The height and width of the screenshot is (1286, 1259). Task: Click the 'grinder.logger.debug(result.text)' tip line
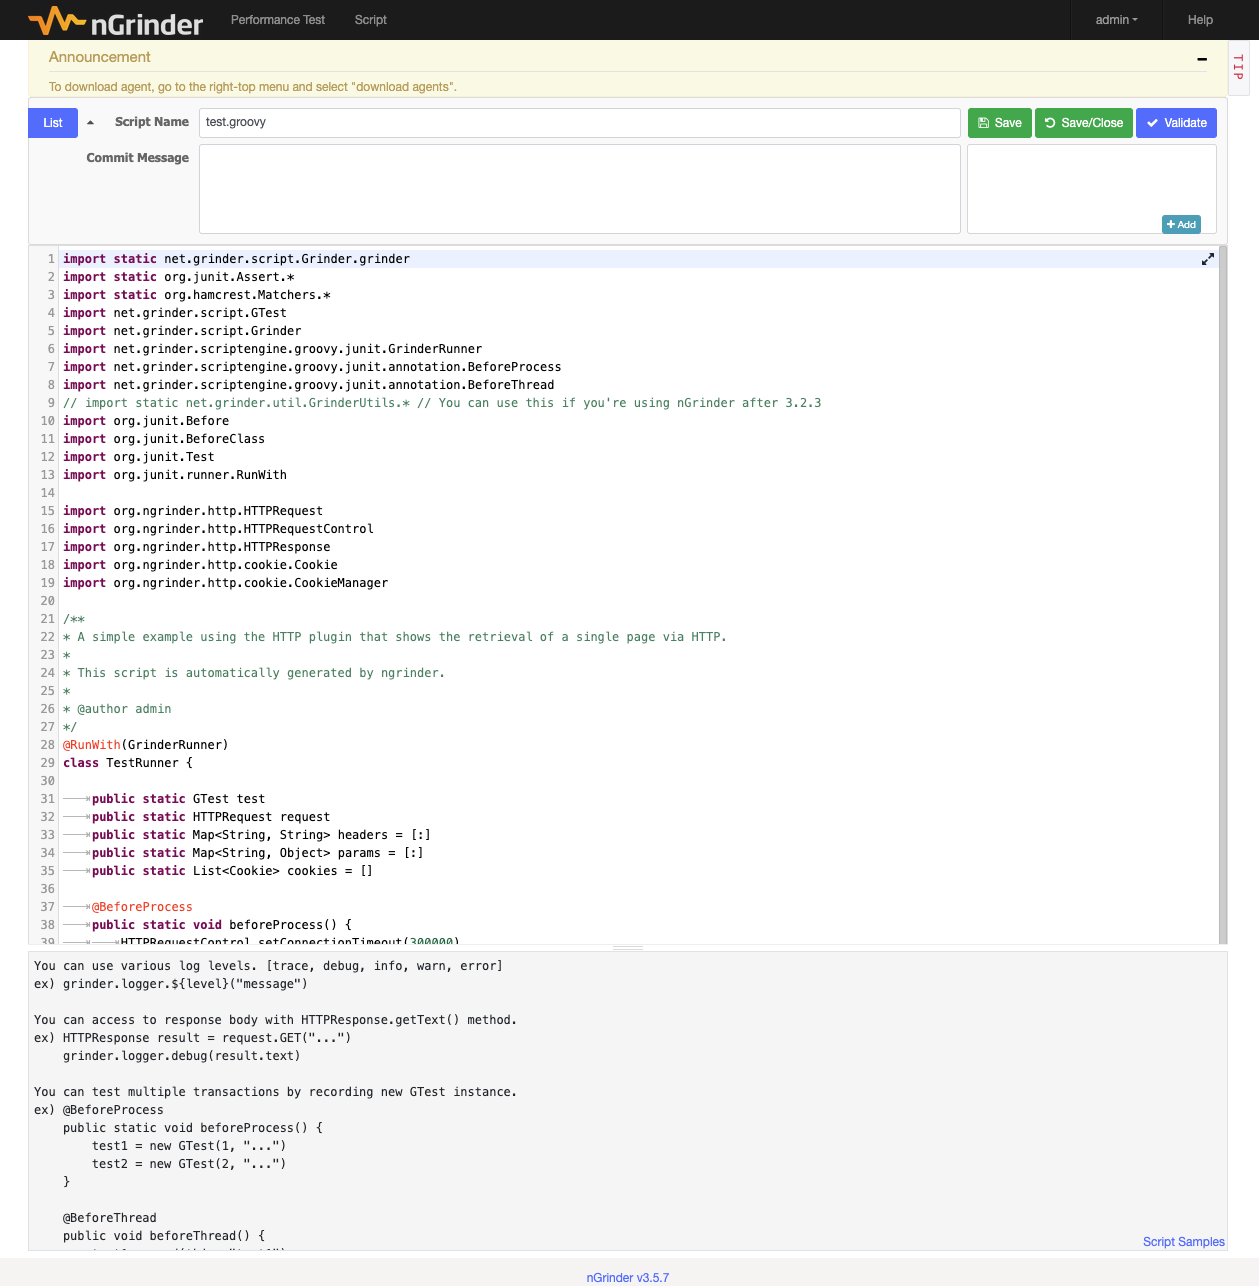pos(181,1056)
